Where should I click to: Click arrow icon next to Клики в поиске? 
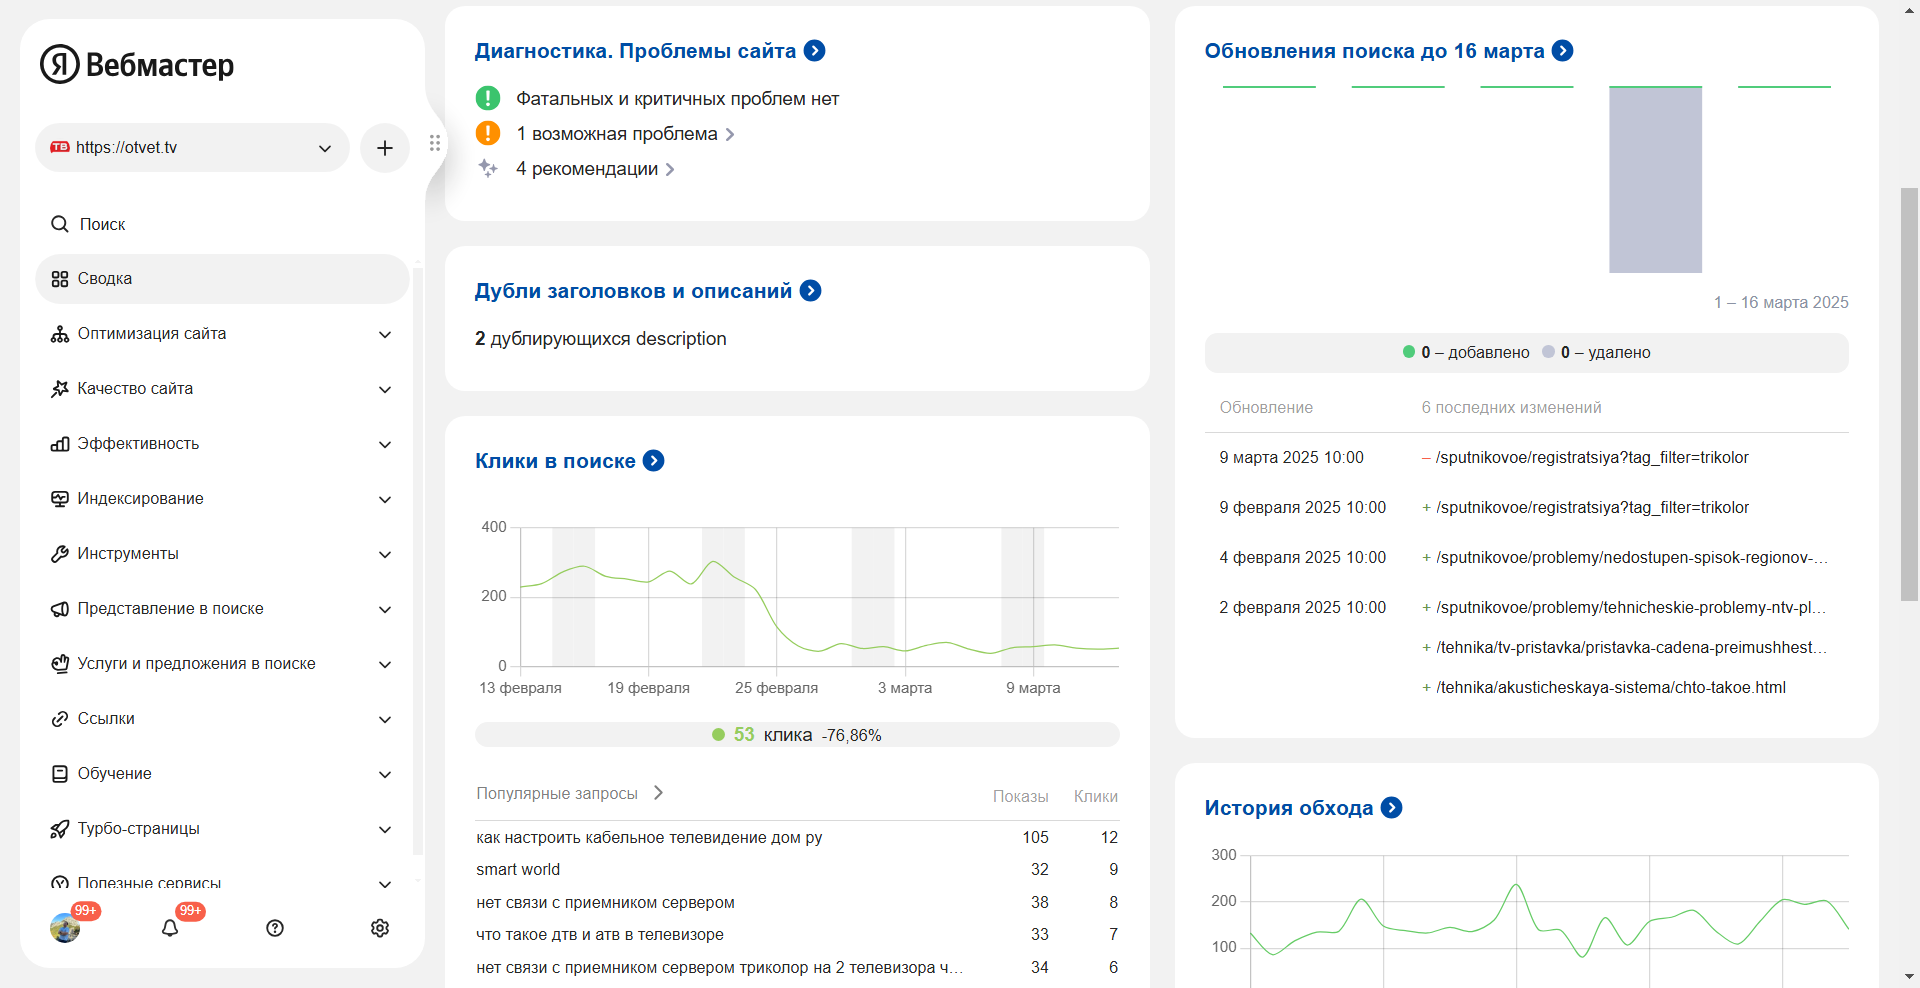(654, 461)
